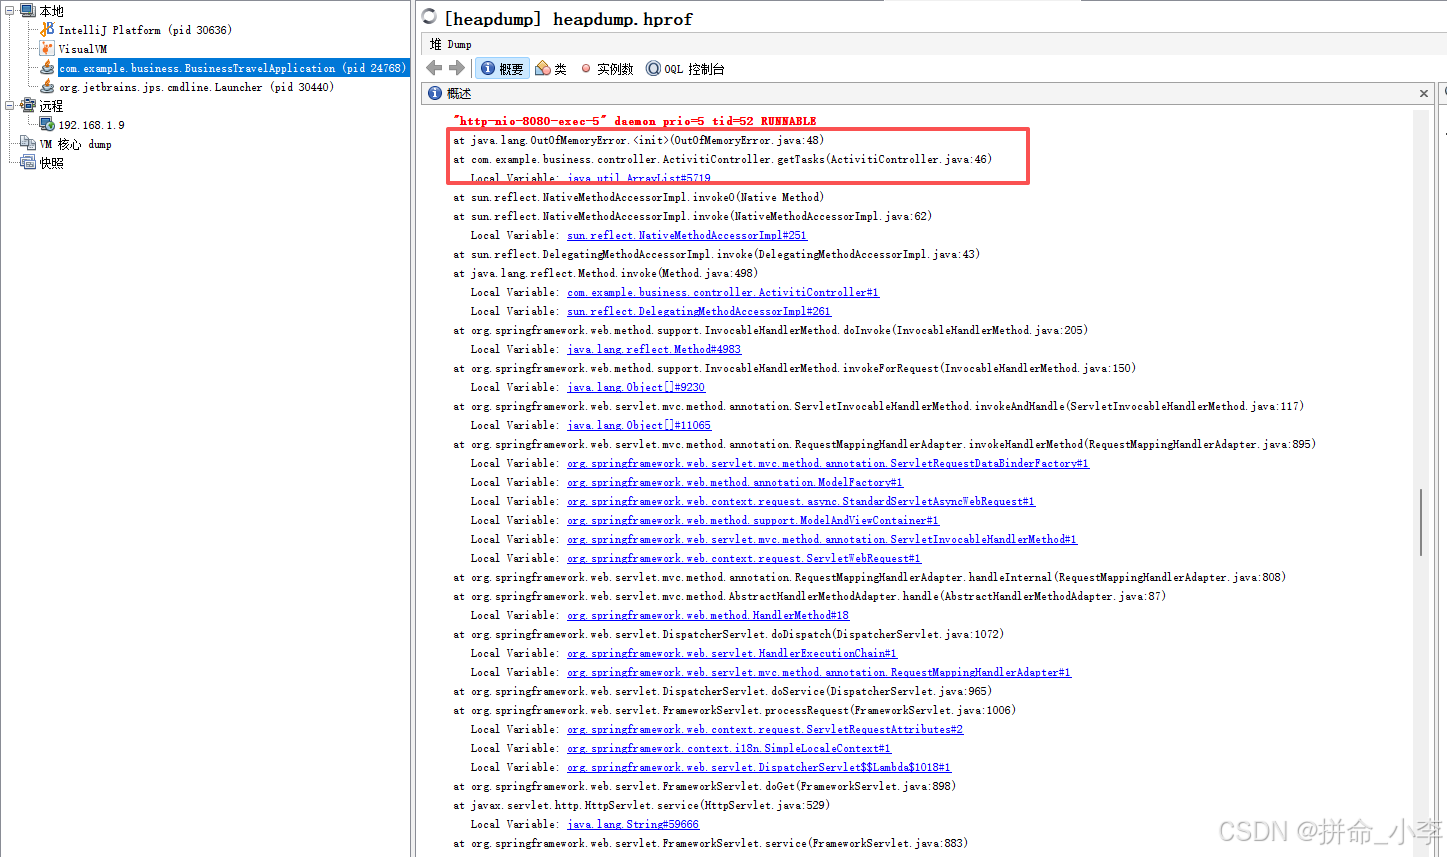Click the FrameworkServlet.doGet stack line
Screen dimensions: 1447x857
click(705, 786)
